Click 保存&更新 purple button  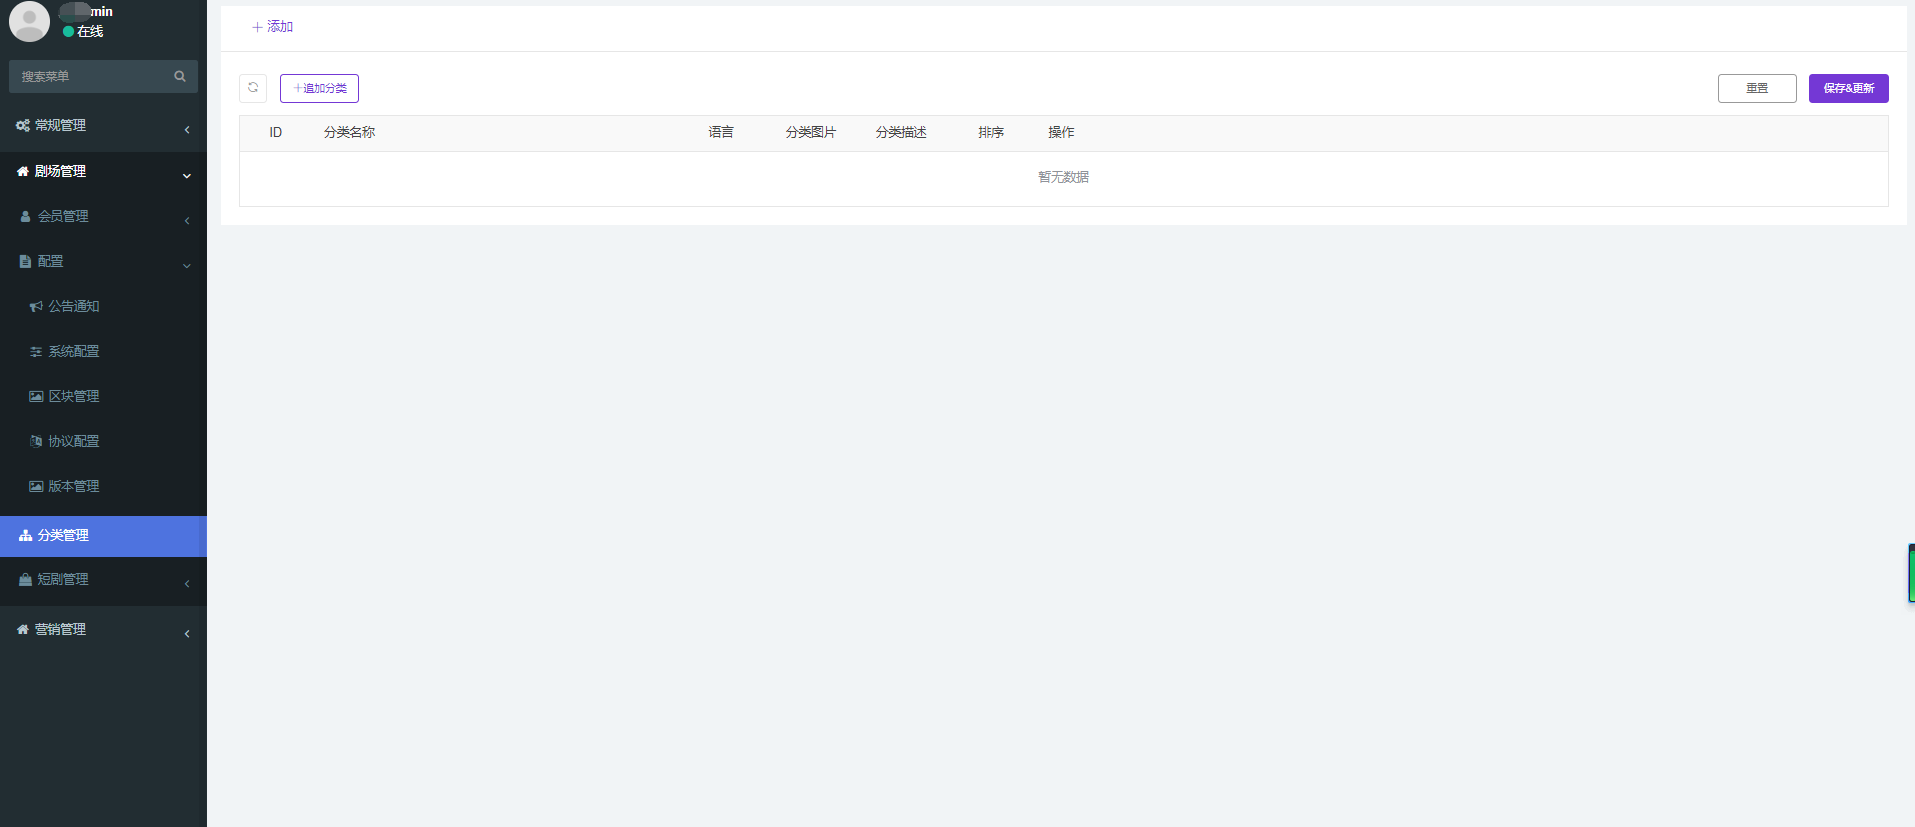tap(1848, 88)
